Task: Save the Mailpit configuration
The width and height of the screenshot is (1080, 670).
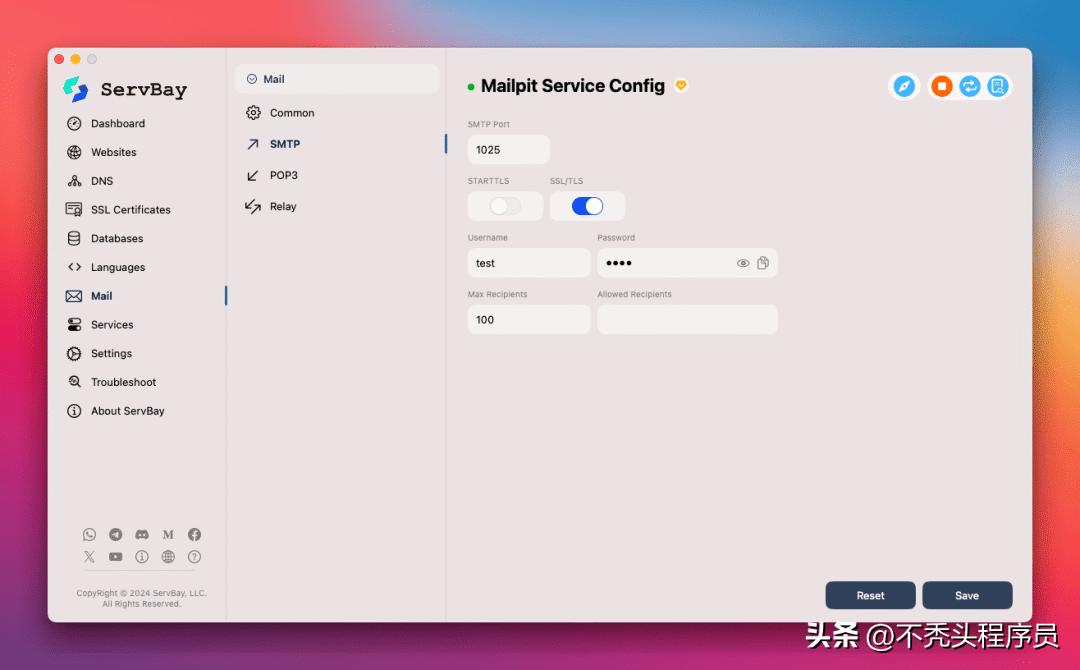Action: click(x=967, y=595)
